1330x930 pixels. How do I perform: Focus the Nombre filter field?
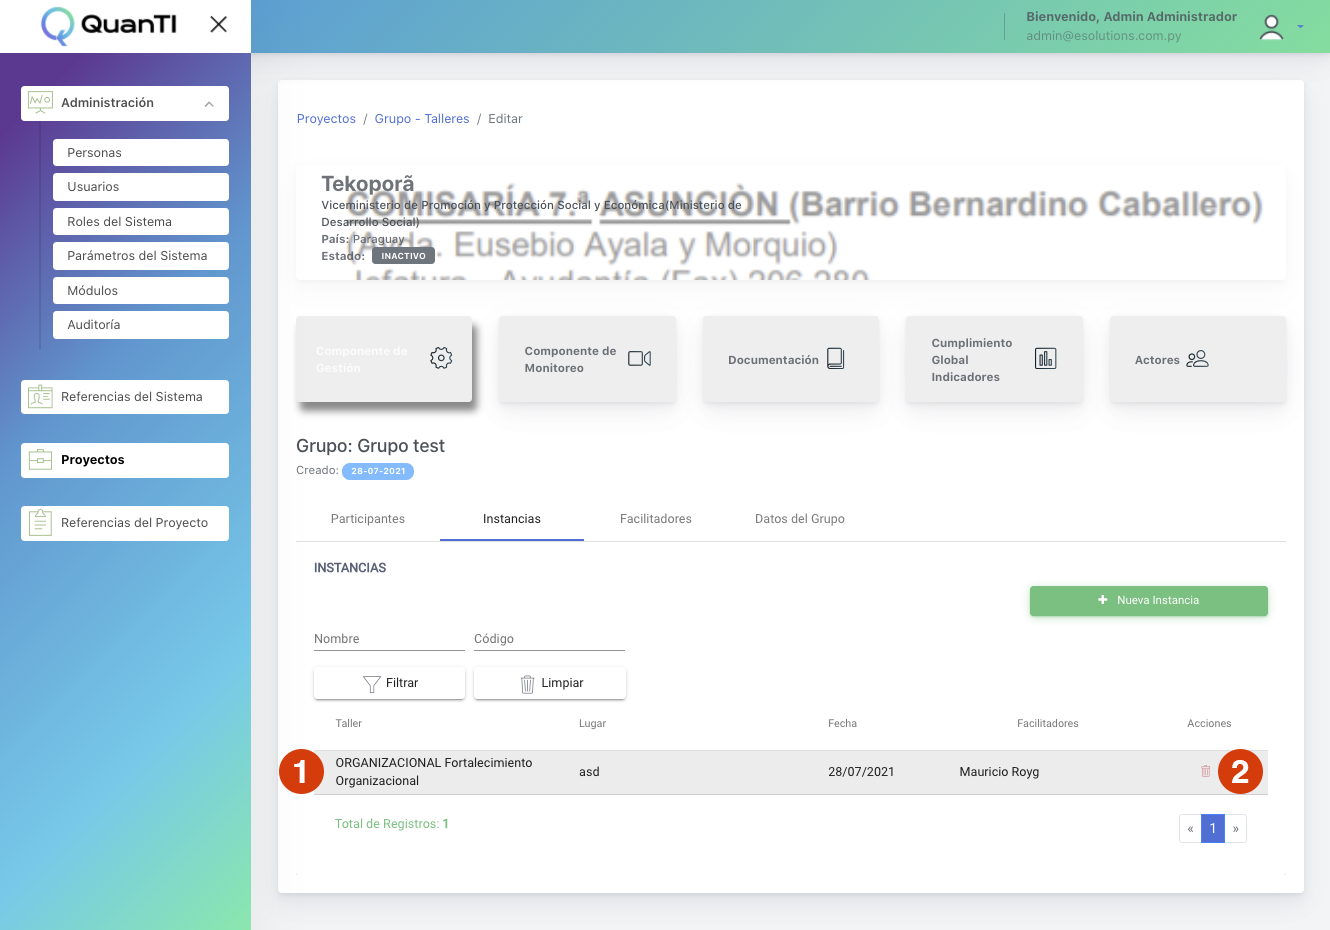click(x=389, y=639)
